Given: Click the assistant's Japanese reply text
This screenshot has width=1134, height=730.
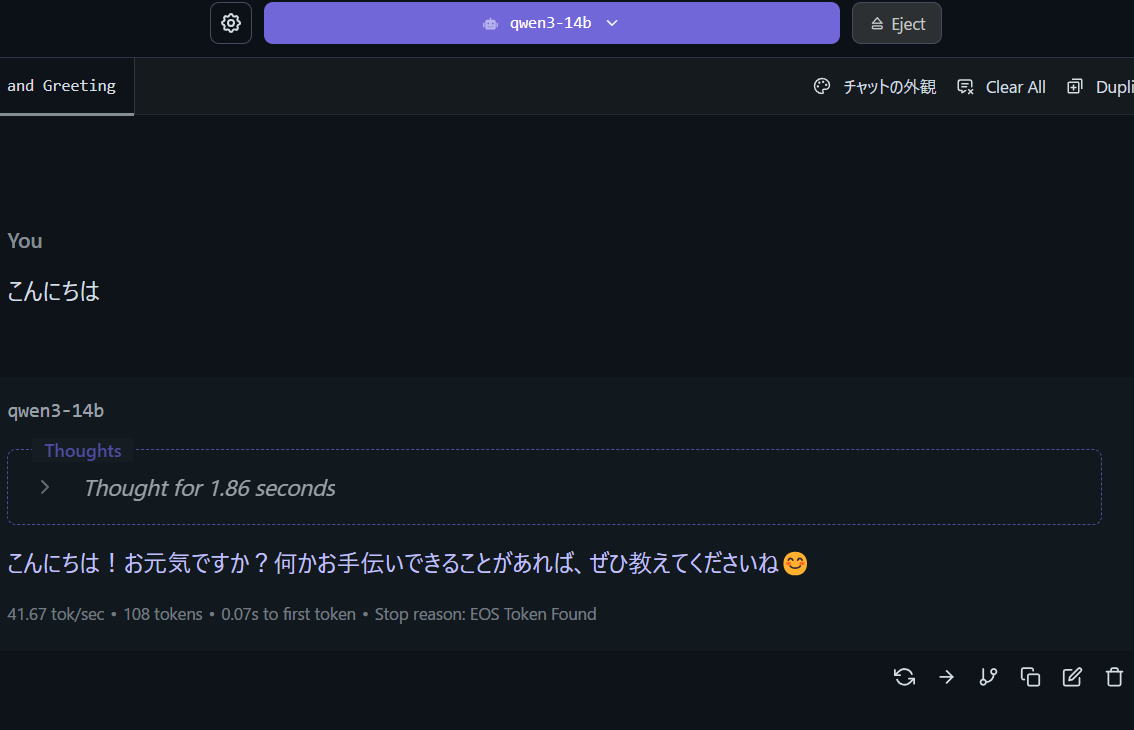Looking at the screenshot, I should [x=392, y=564].
